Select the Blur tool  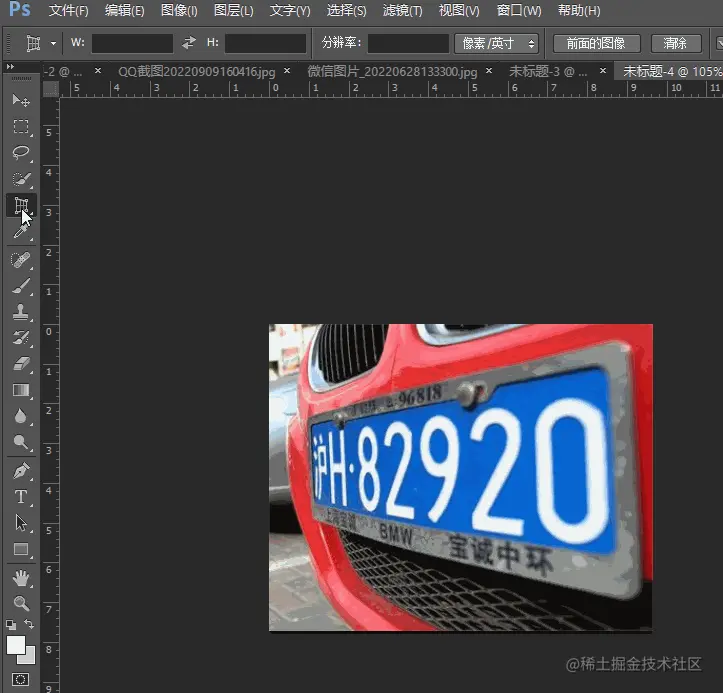tap(21, 416)
